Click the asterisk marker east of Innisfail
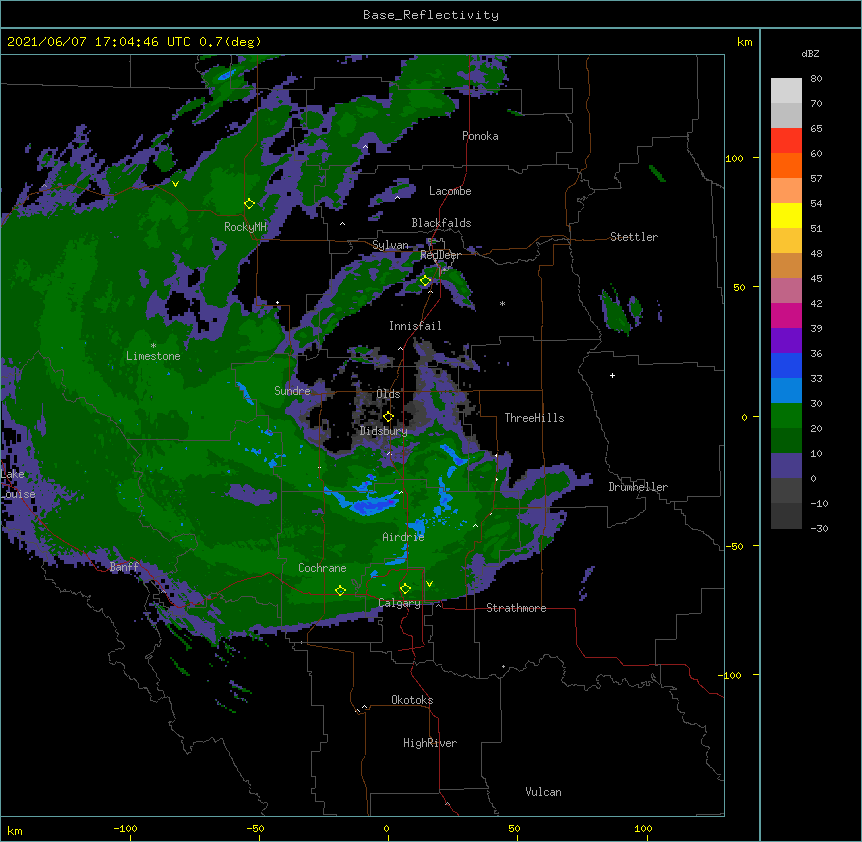 tap(502, 303)
